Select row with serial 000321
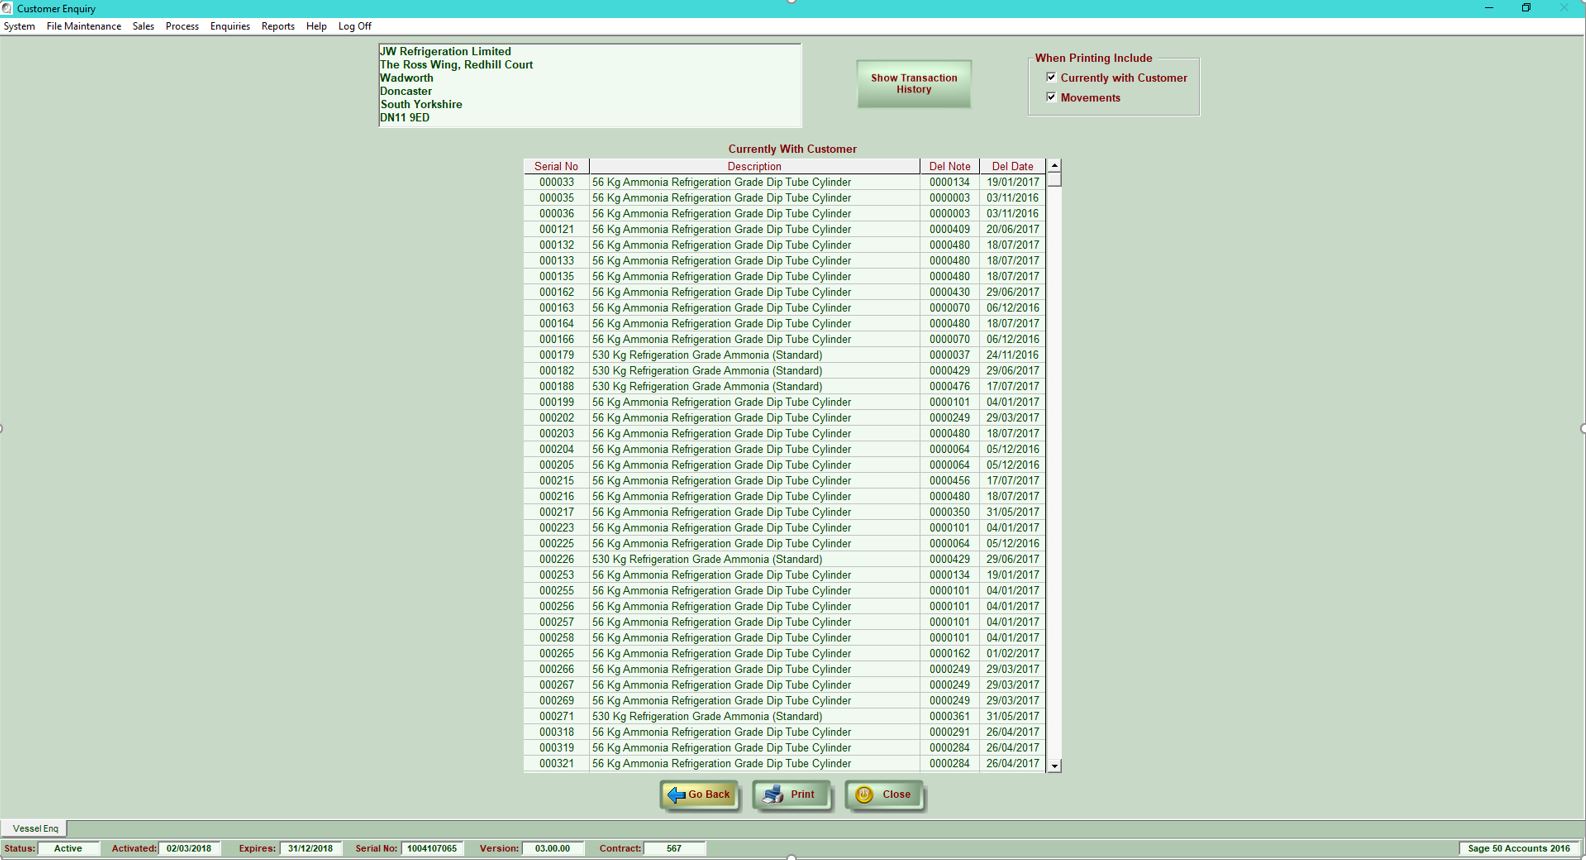Image resolution: width=1586 pixels, height=860 pixels. (784, 763)
